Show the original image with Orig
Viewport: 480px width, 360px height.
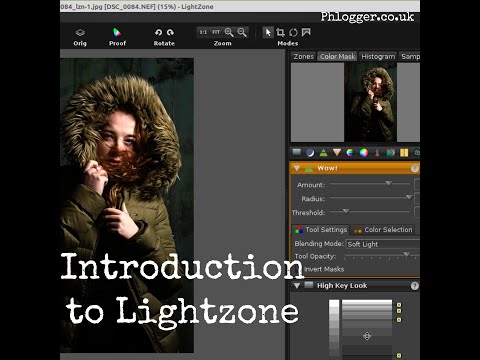pos(80,37)
